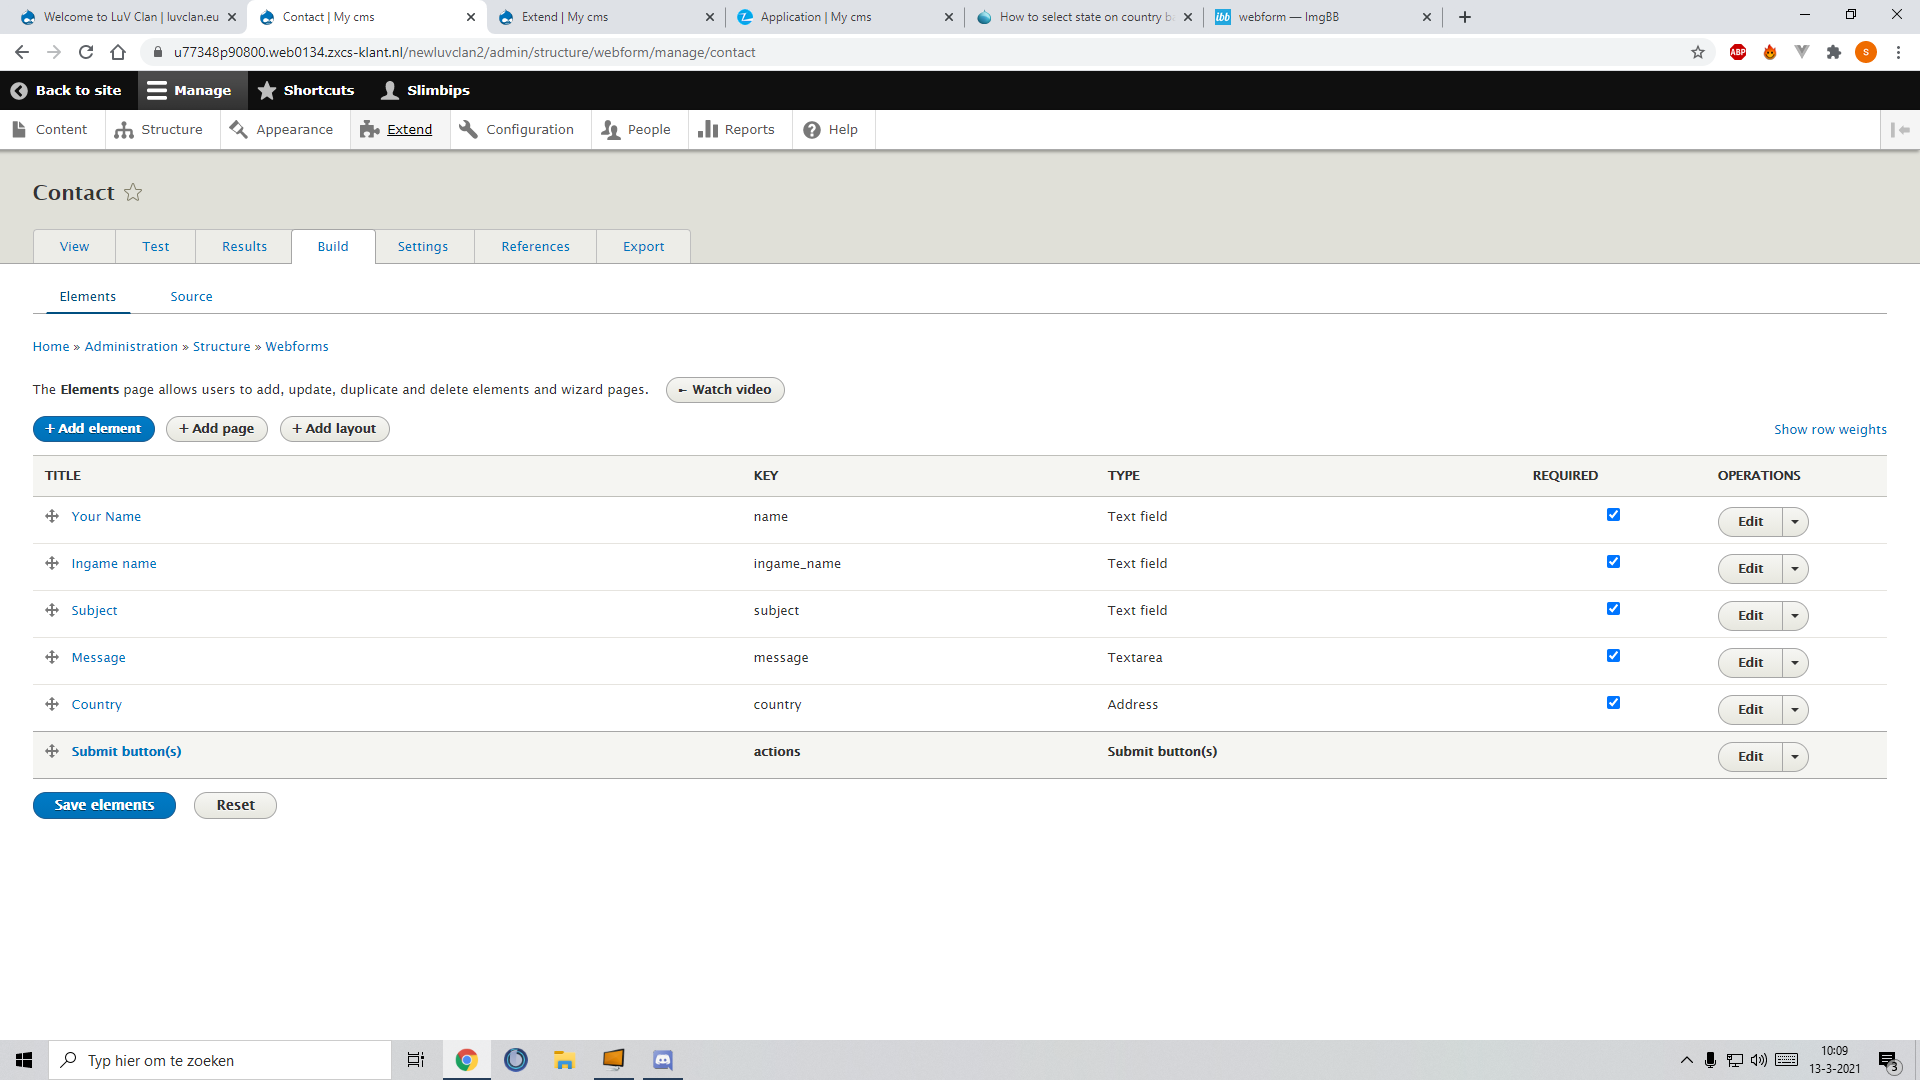
Task: Go Back to site
Action: pyautogui.click(x=66, y=90)
